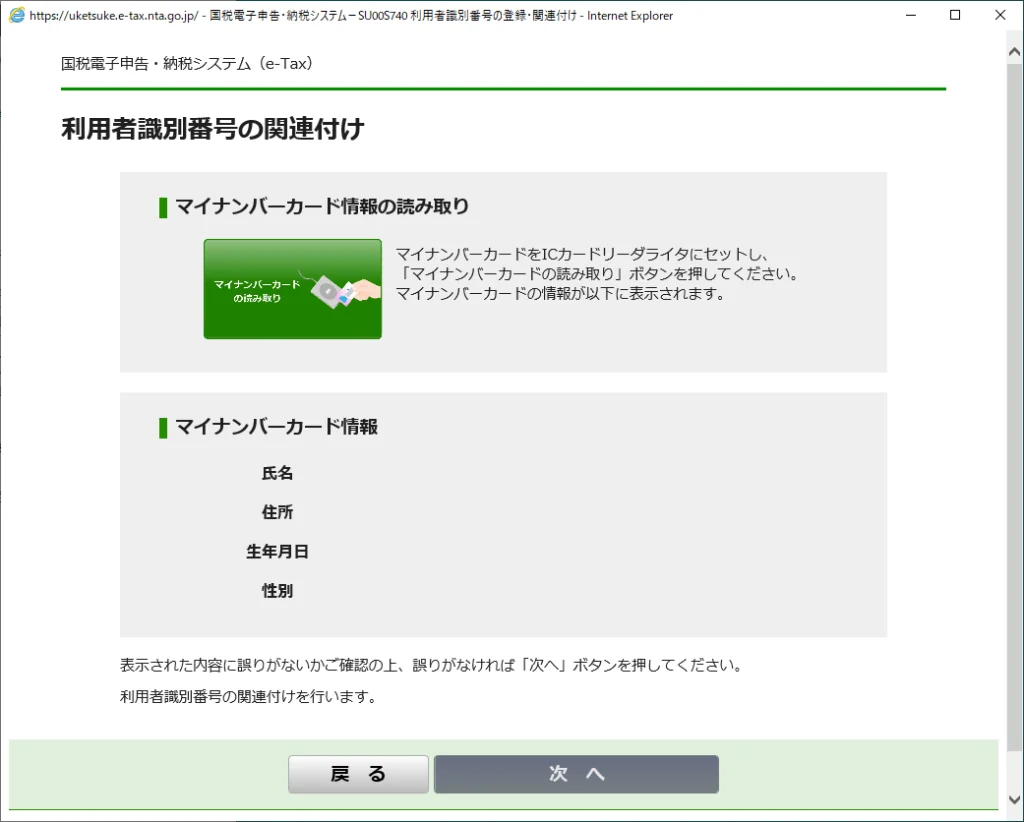Click the 住所 field area

[x=277, y=512]
